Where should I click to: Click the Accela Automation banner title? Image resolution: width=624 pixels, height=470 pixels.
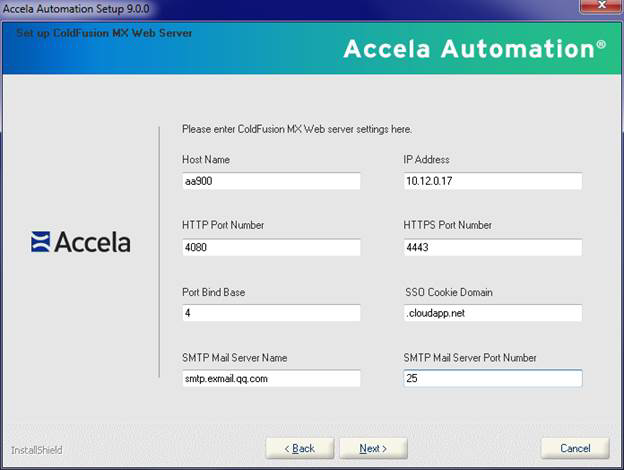(474, 48)
